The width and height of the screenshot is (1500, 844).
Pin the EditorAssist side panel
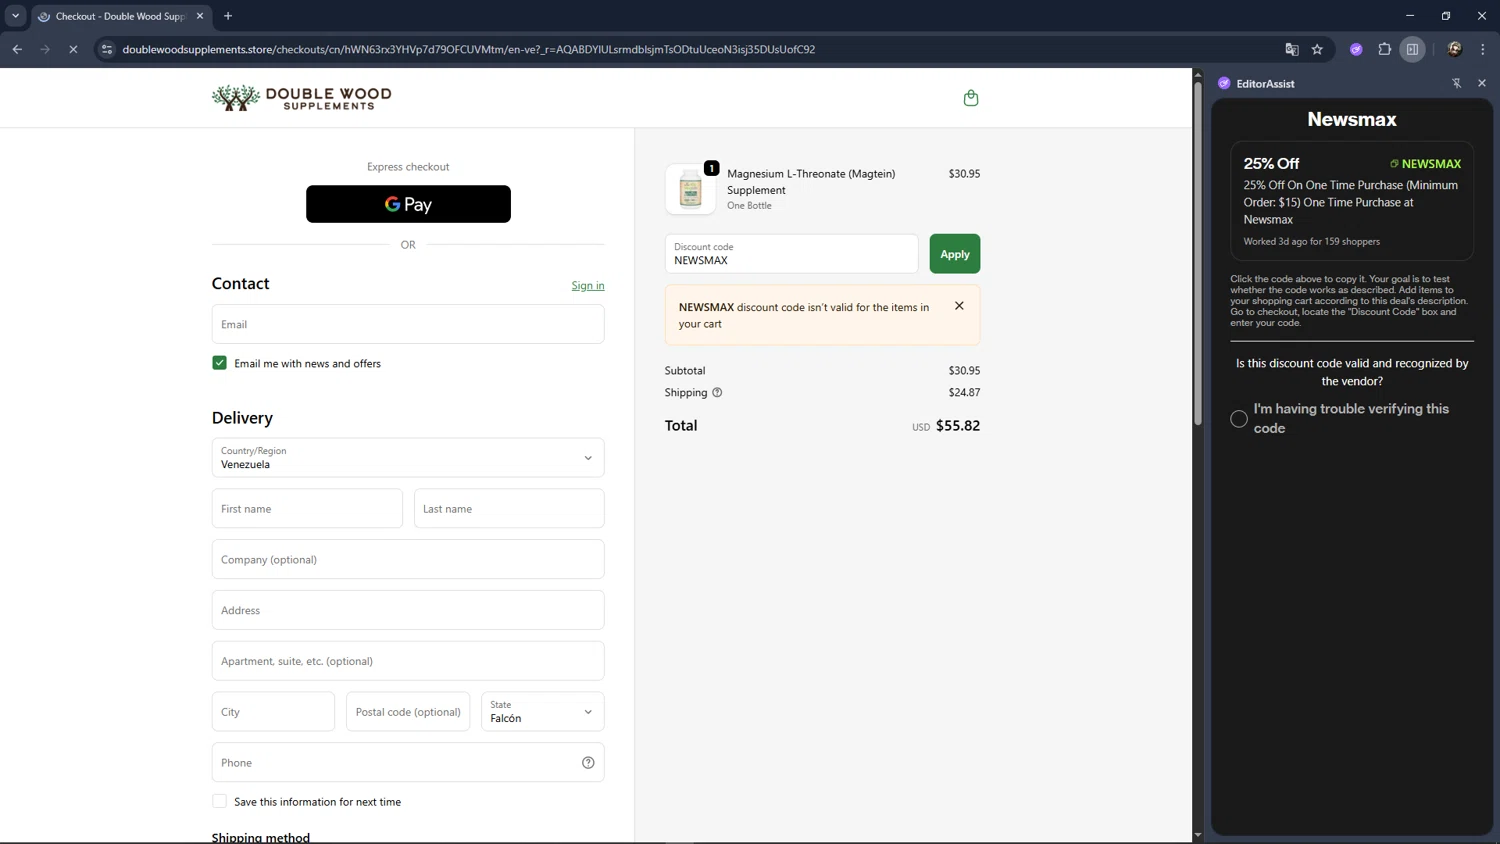(x=1456, y=84)
